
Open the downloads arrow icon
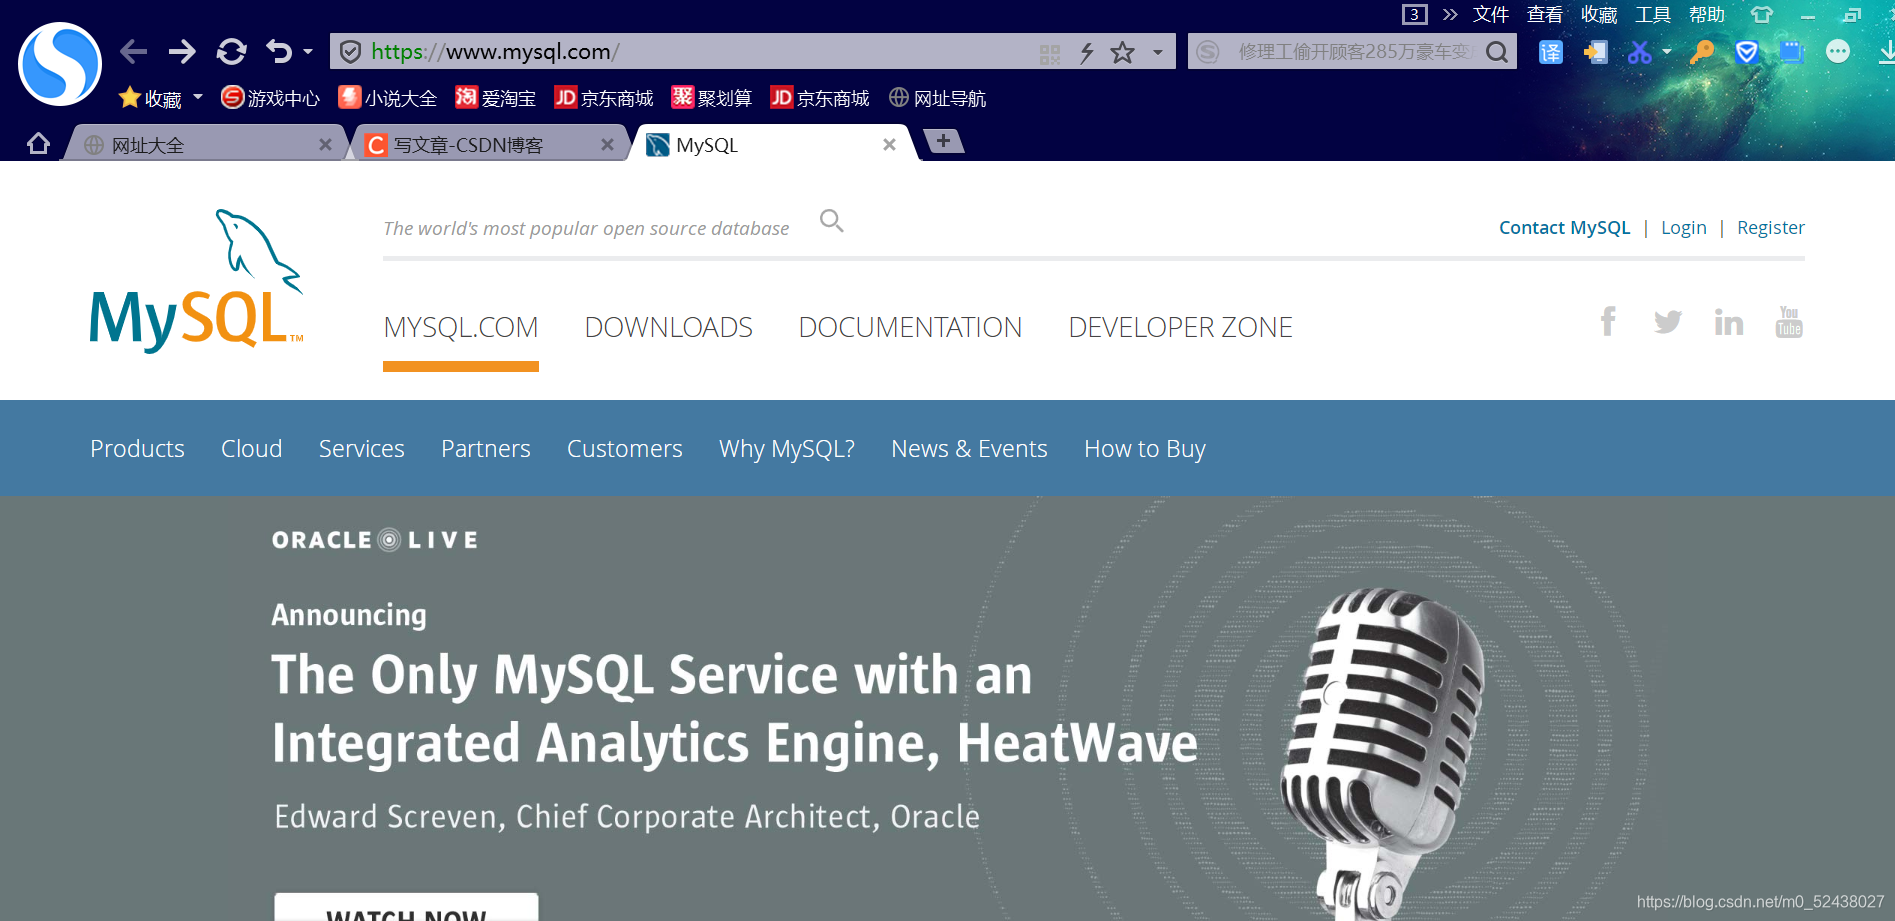click(1886, 52)
